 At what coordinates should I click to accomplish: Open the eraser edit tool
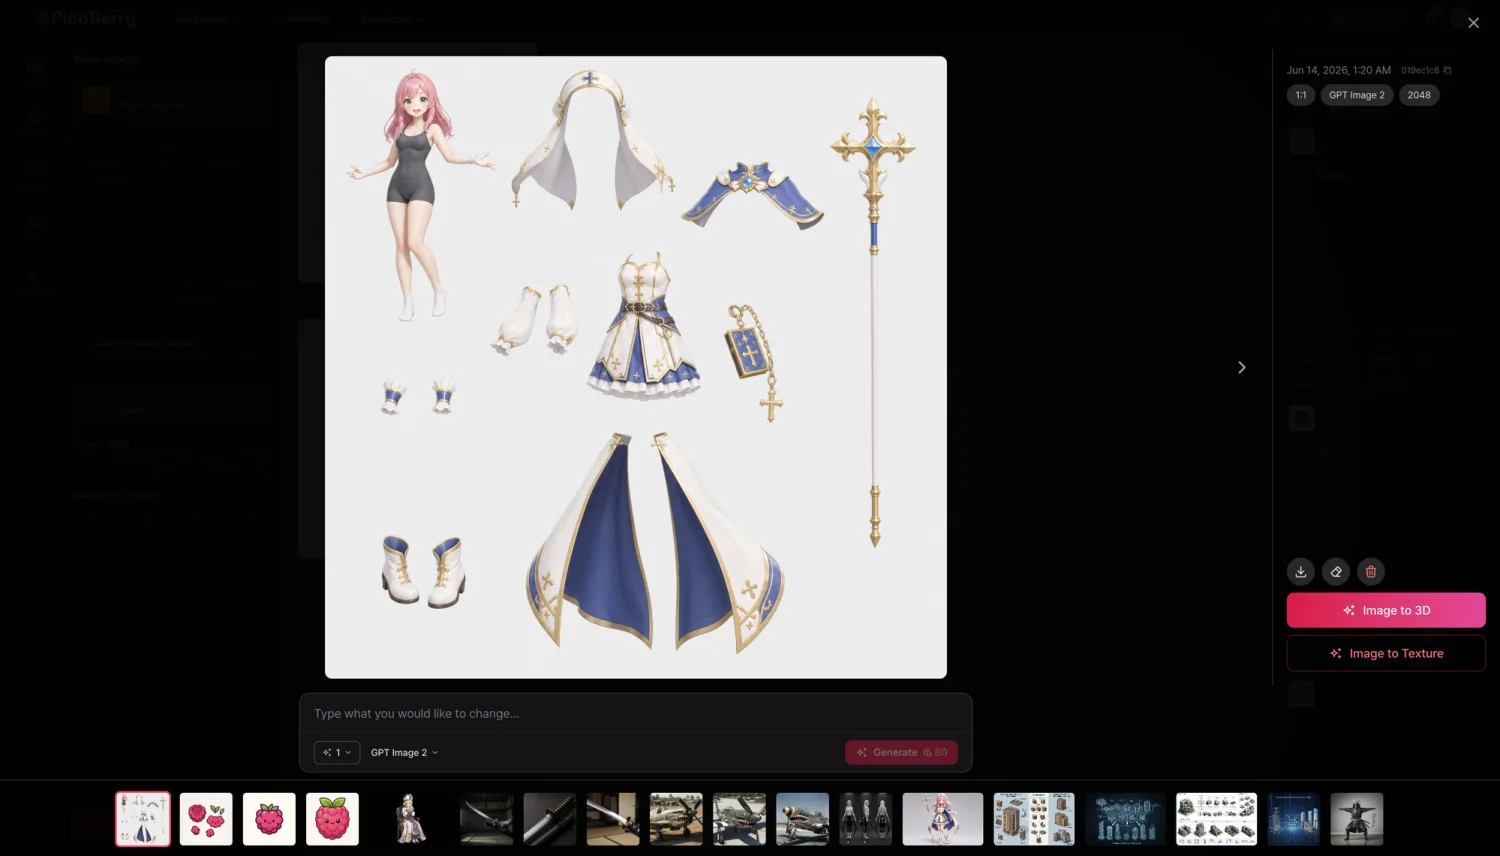click(1336, 572)
